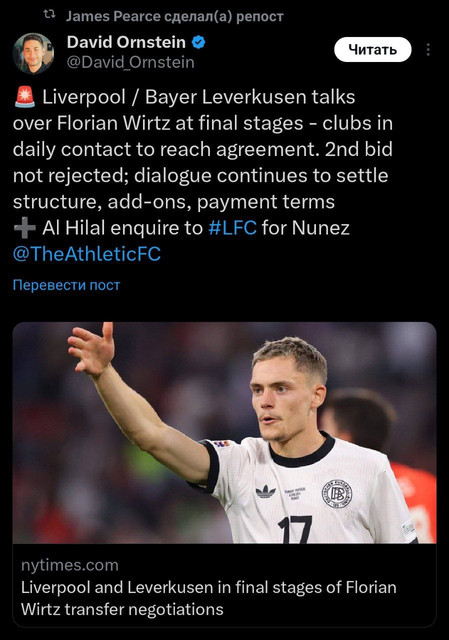Click the grey plus emoji before Al Hilal

pyautogui.click(x=24, y=227)
